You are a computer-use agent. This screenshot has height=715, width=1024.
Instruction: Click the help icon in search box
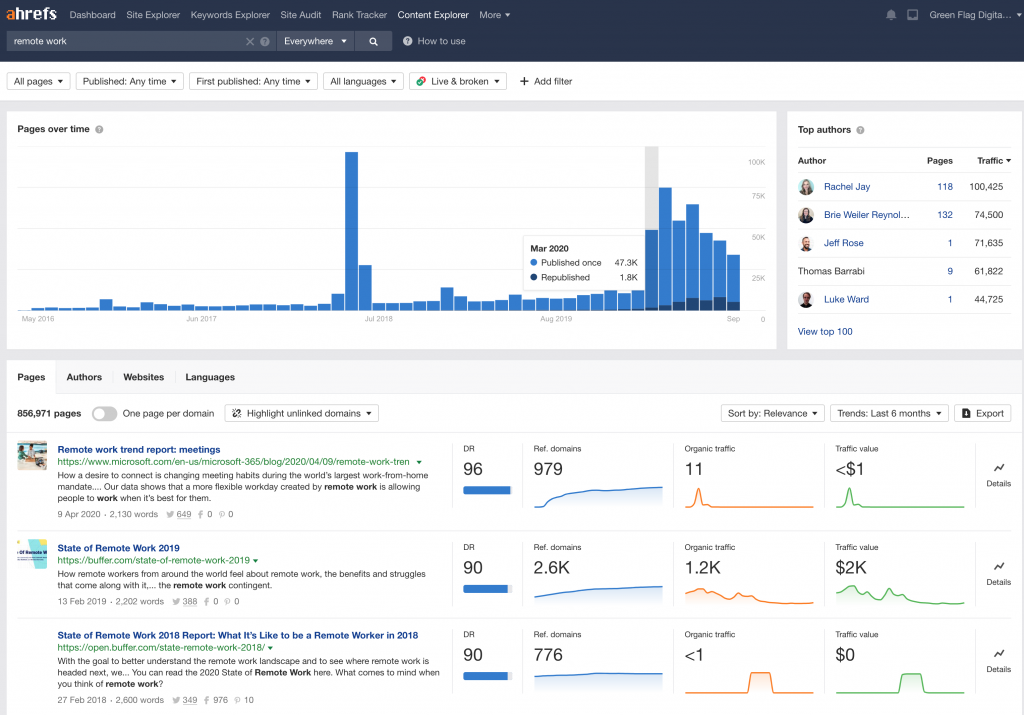coord(265,41)
